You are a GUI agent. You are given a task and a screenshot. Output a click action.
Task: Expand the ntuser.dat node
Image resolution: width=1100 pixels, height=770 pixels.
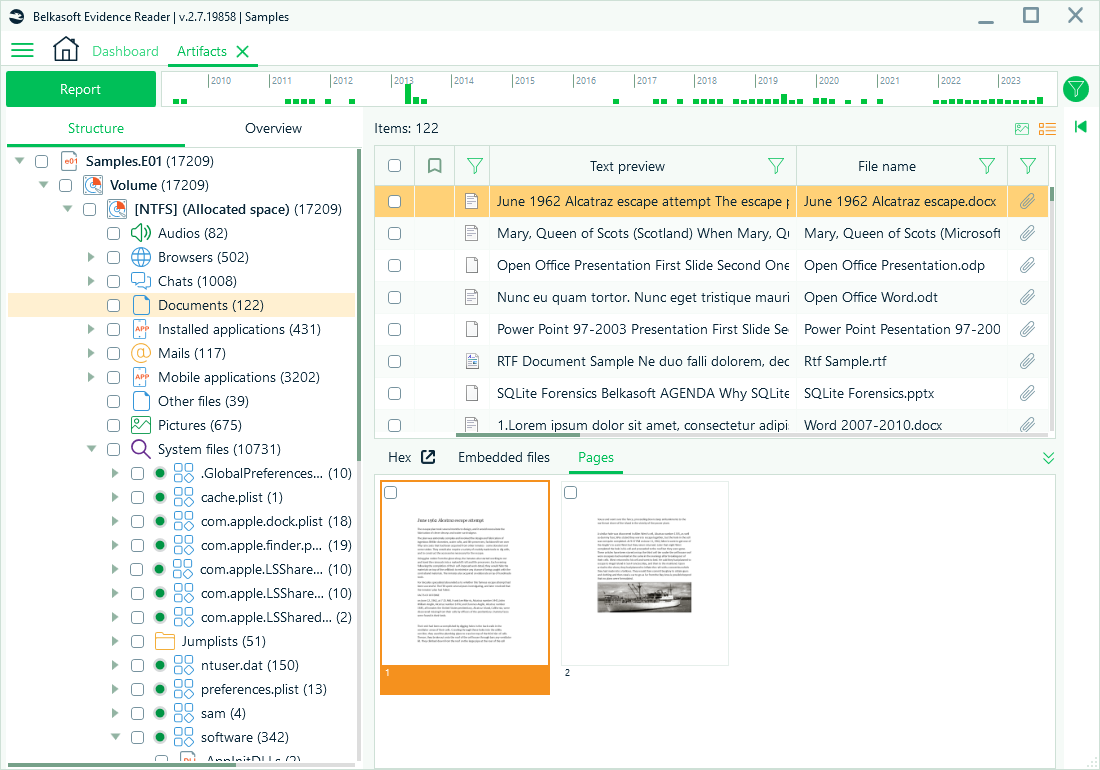[x=115, y=665]
